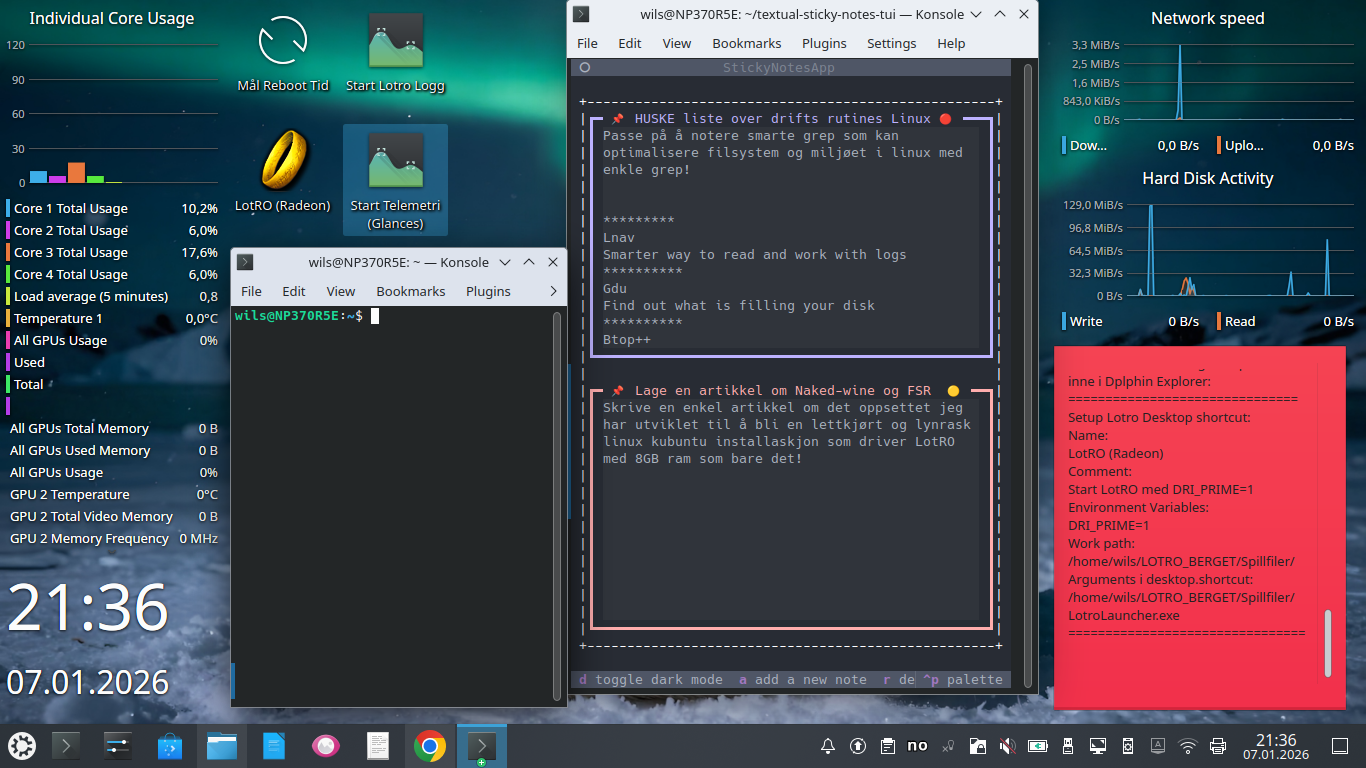The image size is (1366, 768).
Task: Select the active Konsole taskbar entry
Action: point(482,746)
